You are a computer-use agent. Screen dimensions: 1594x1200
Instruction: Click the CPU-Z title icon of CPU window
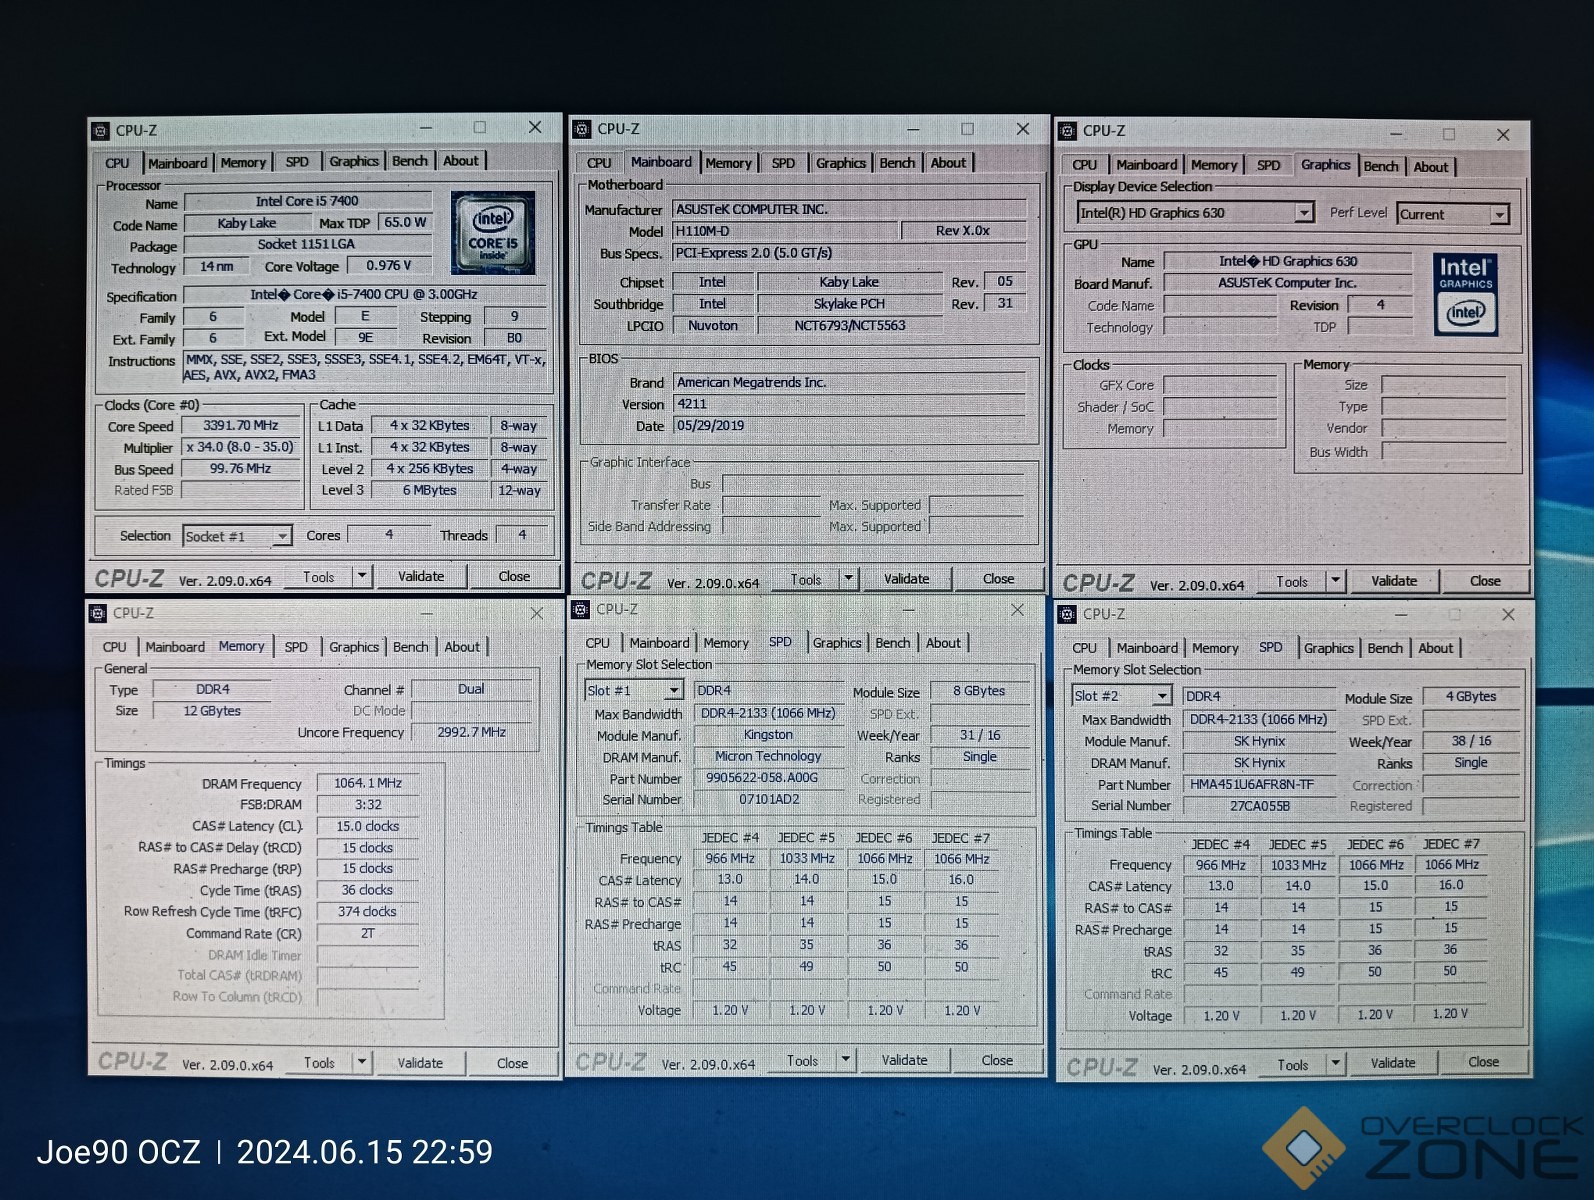click(100, 131)
